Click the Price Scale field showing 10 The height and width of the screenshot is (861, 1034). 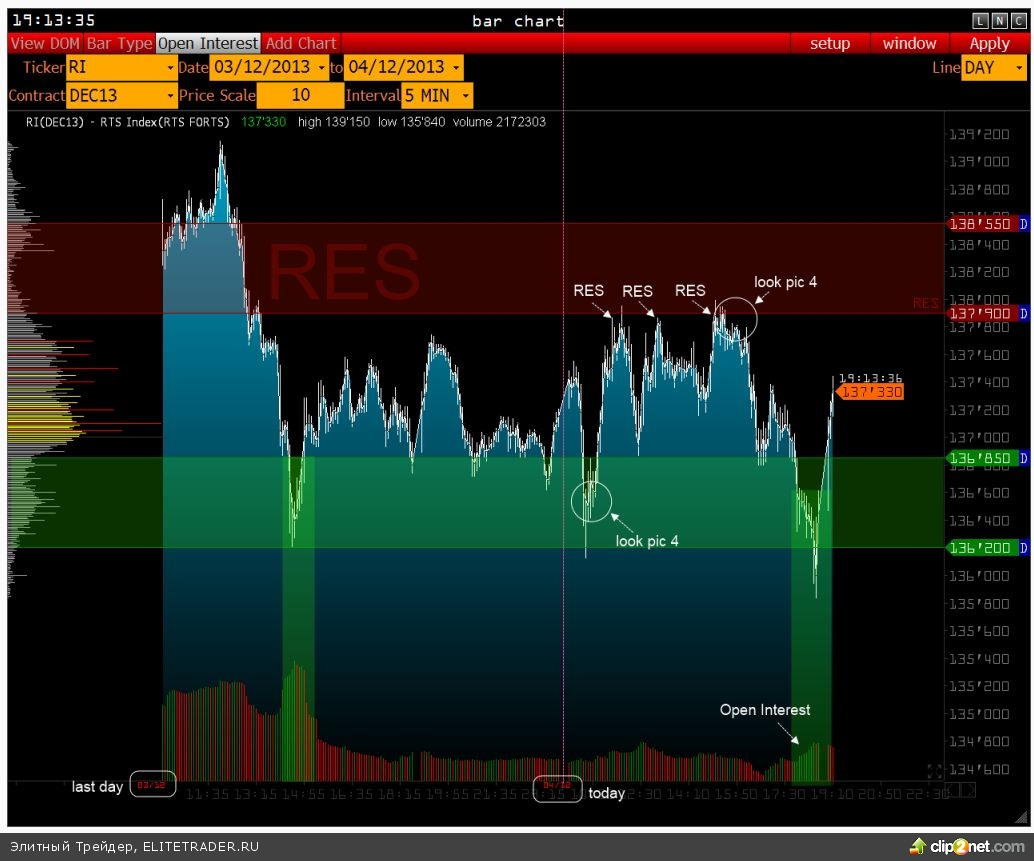[x=299, y=96]
